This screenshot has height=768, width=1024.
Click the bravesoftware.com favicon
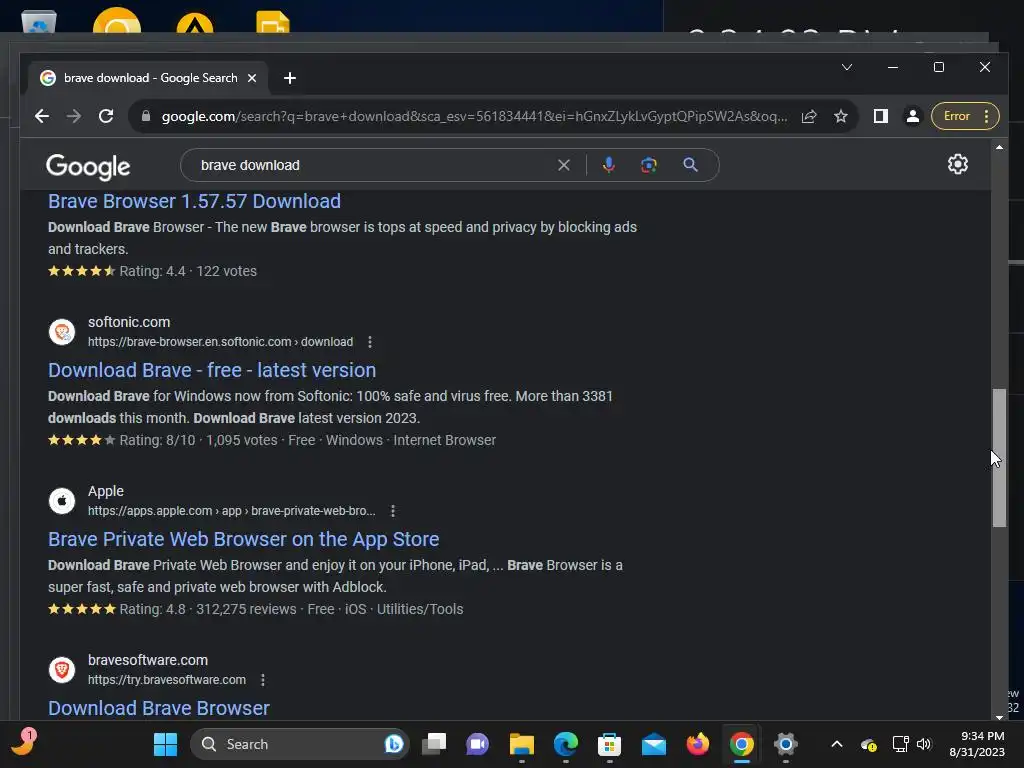point(62,670)
